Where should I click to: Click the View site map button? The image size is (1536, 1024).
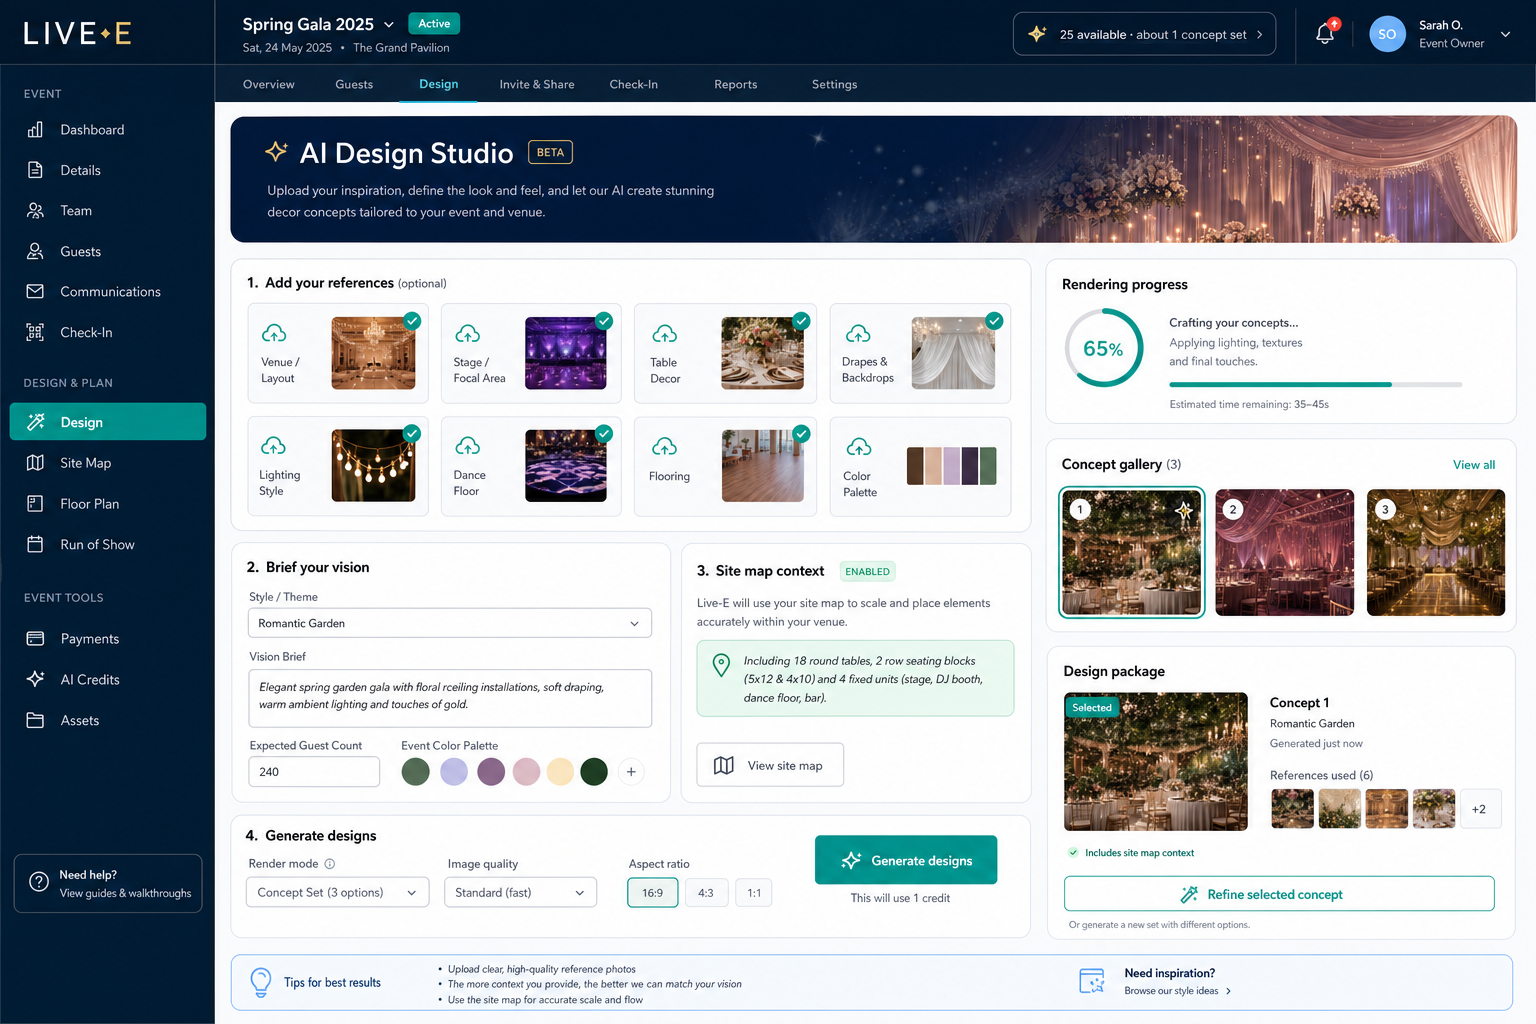770,765
